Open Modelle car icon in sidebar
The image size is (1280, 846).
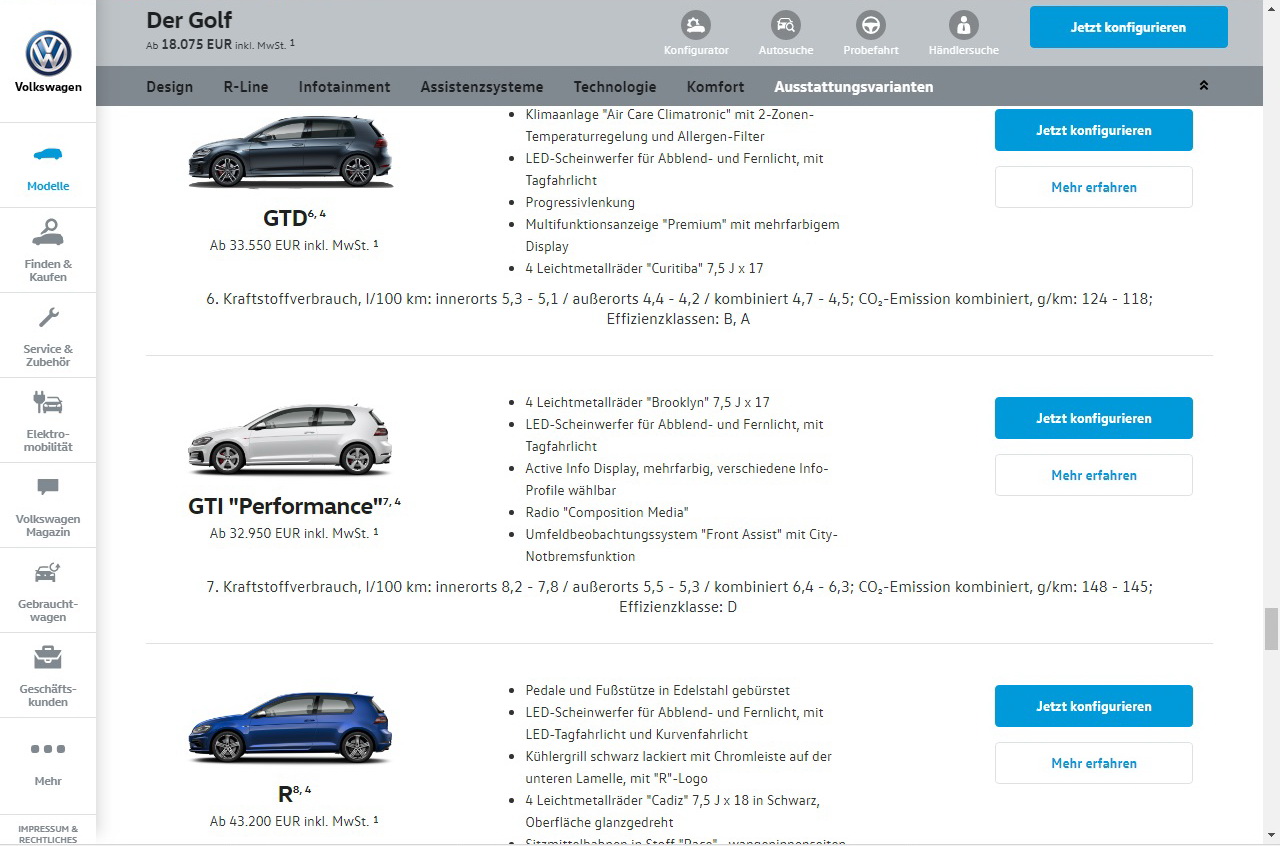[48, 154]
